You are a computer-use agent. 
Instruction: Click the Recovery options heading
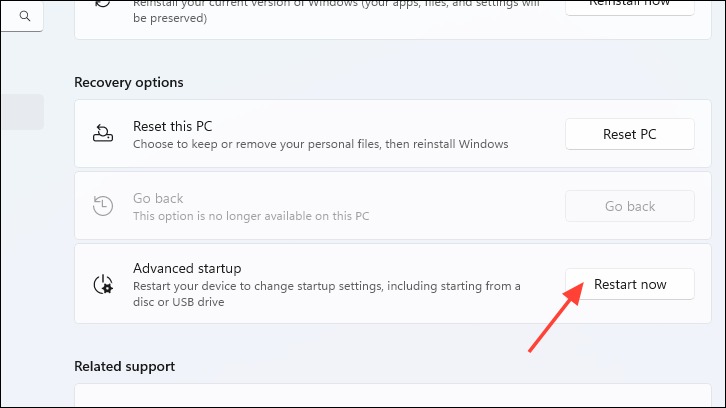(x=129, y=82)
